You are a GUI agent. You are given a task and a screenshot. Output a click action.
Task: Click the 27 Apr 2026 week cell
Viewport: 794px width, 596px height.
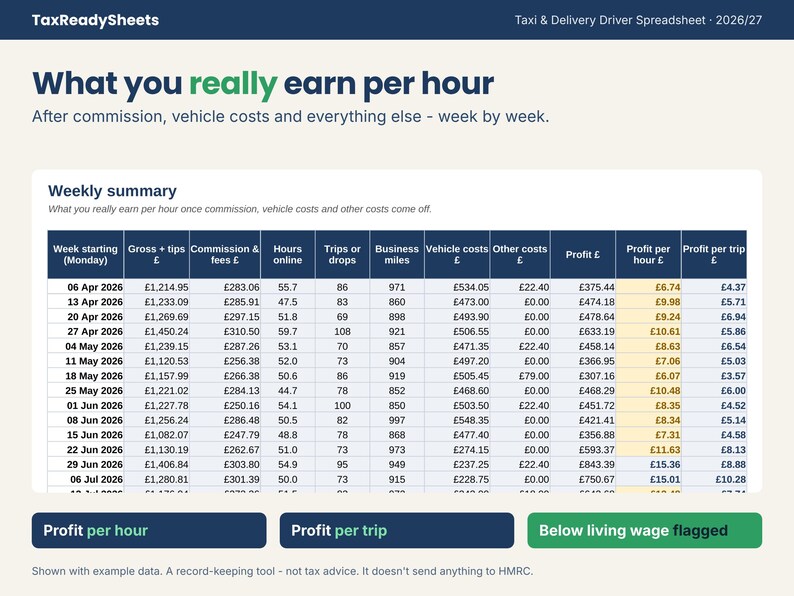86,331
